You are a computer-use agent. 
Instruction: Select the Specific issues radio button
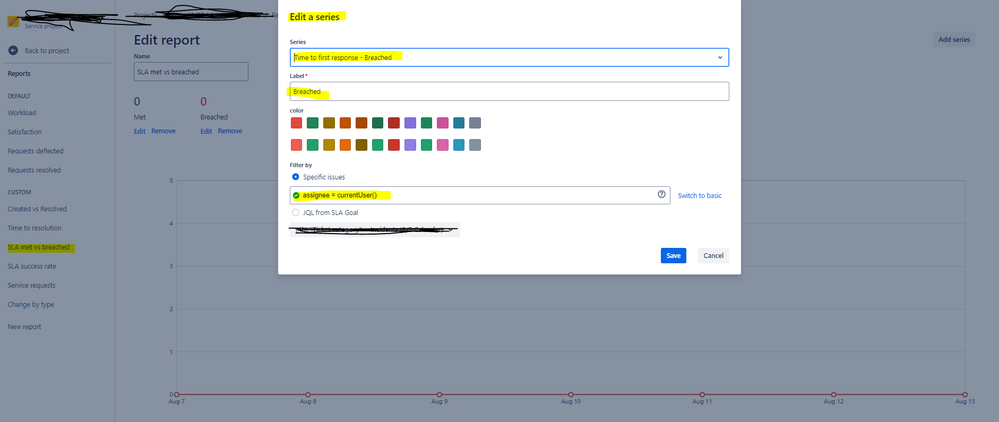[x=295, y=177]
